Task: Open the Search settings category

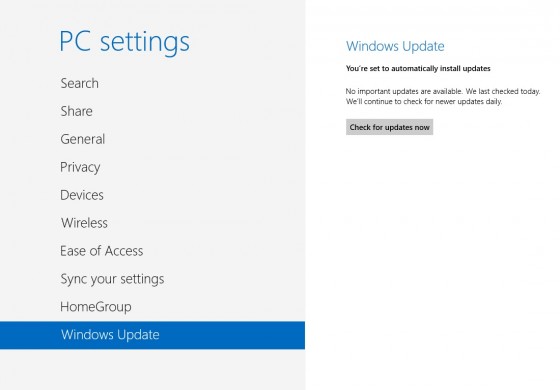Action: pyautogui.click(x=80, y=83)
